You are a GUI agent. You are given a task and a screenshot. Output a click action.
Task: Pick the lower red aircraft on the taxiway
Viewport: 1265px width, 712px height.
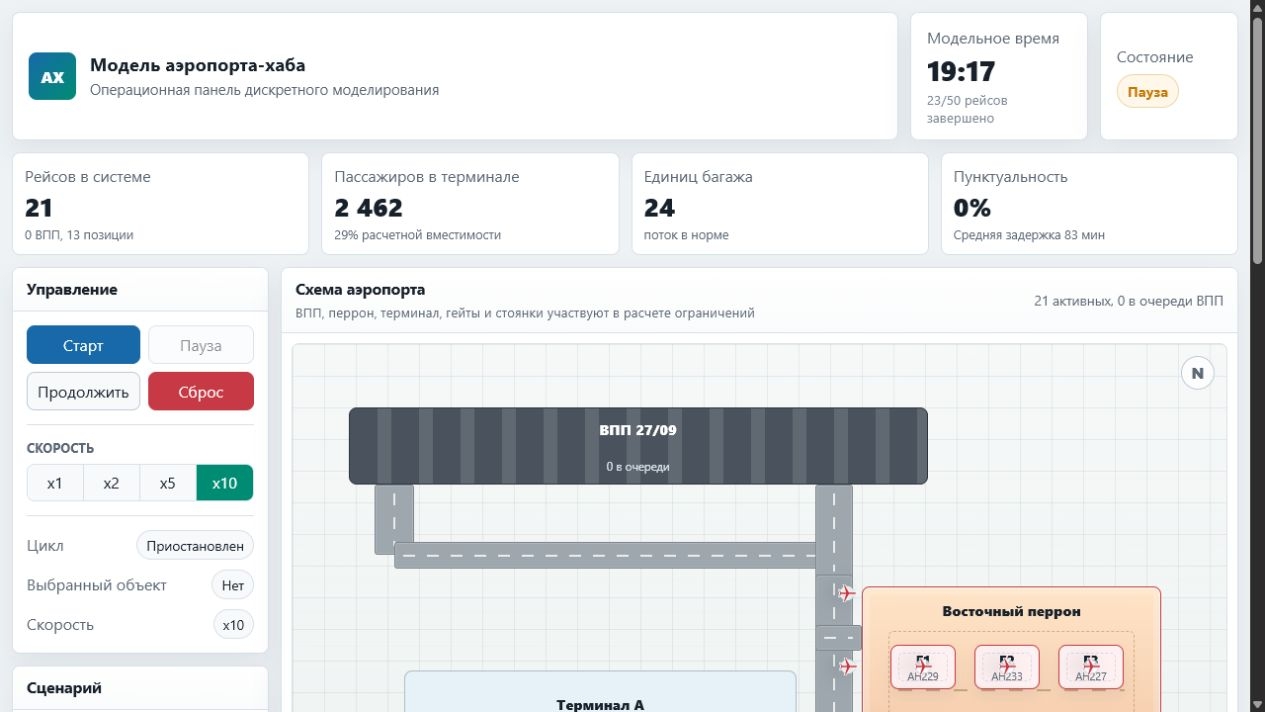848,666
